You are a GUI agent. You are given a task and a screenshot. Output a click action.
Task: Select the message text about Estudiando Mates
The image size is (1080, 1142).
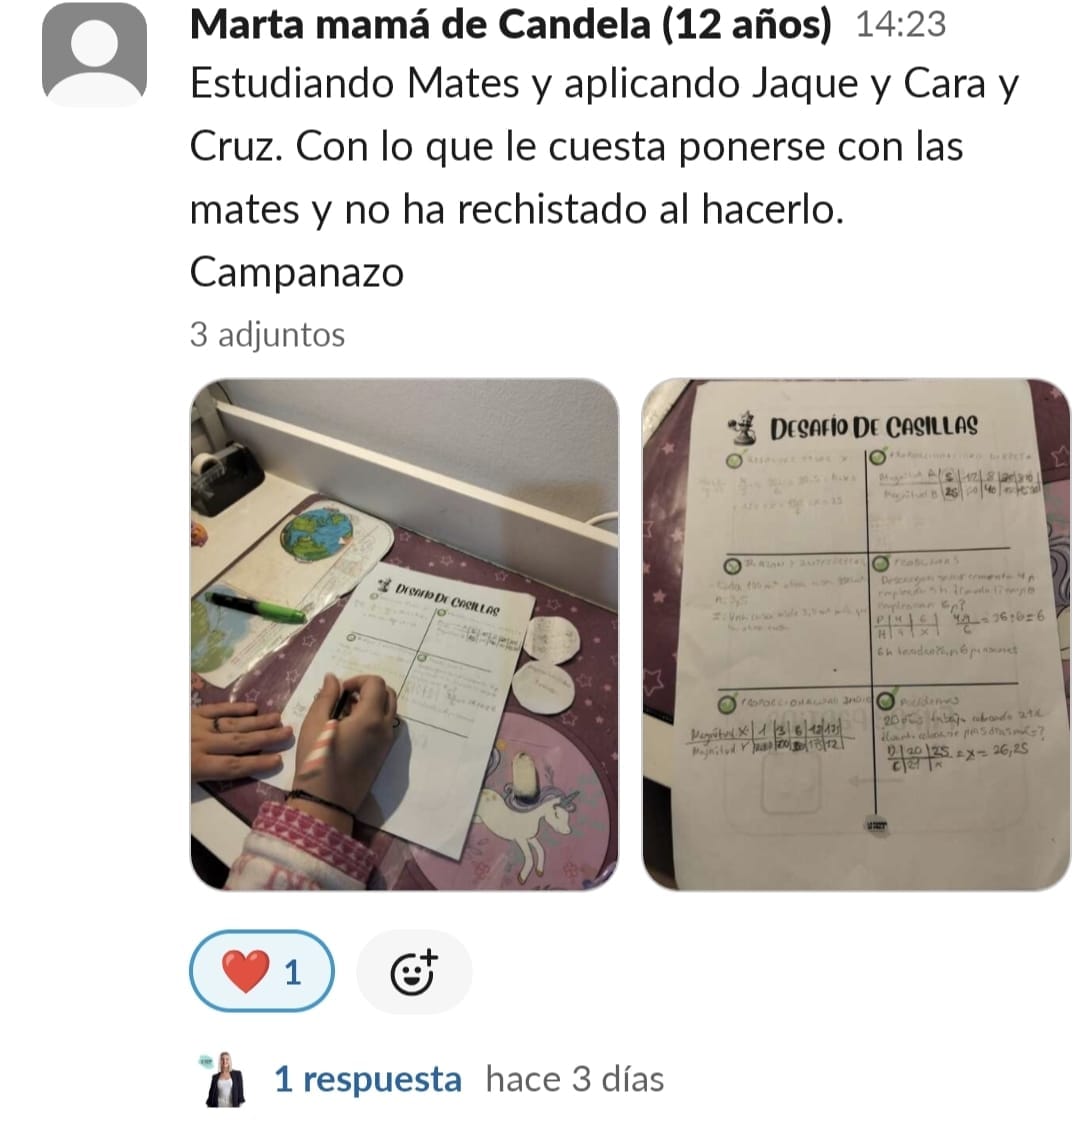pyautogui.click(x=604, y=146)
